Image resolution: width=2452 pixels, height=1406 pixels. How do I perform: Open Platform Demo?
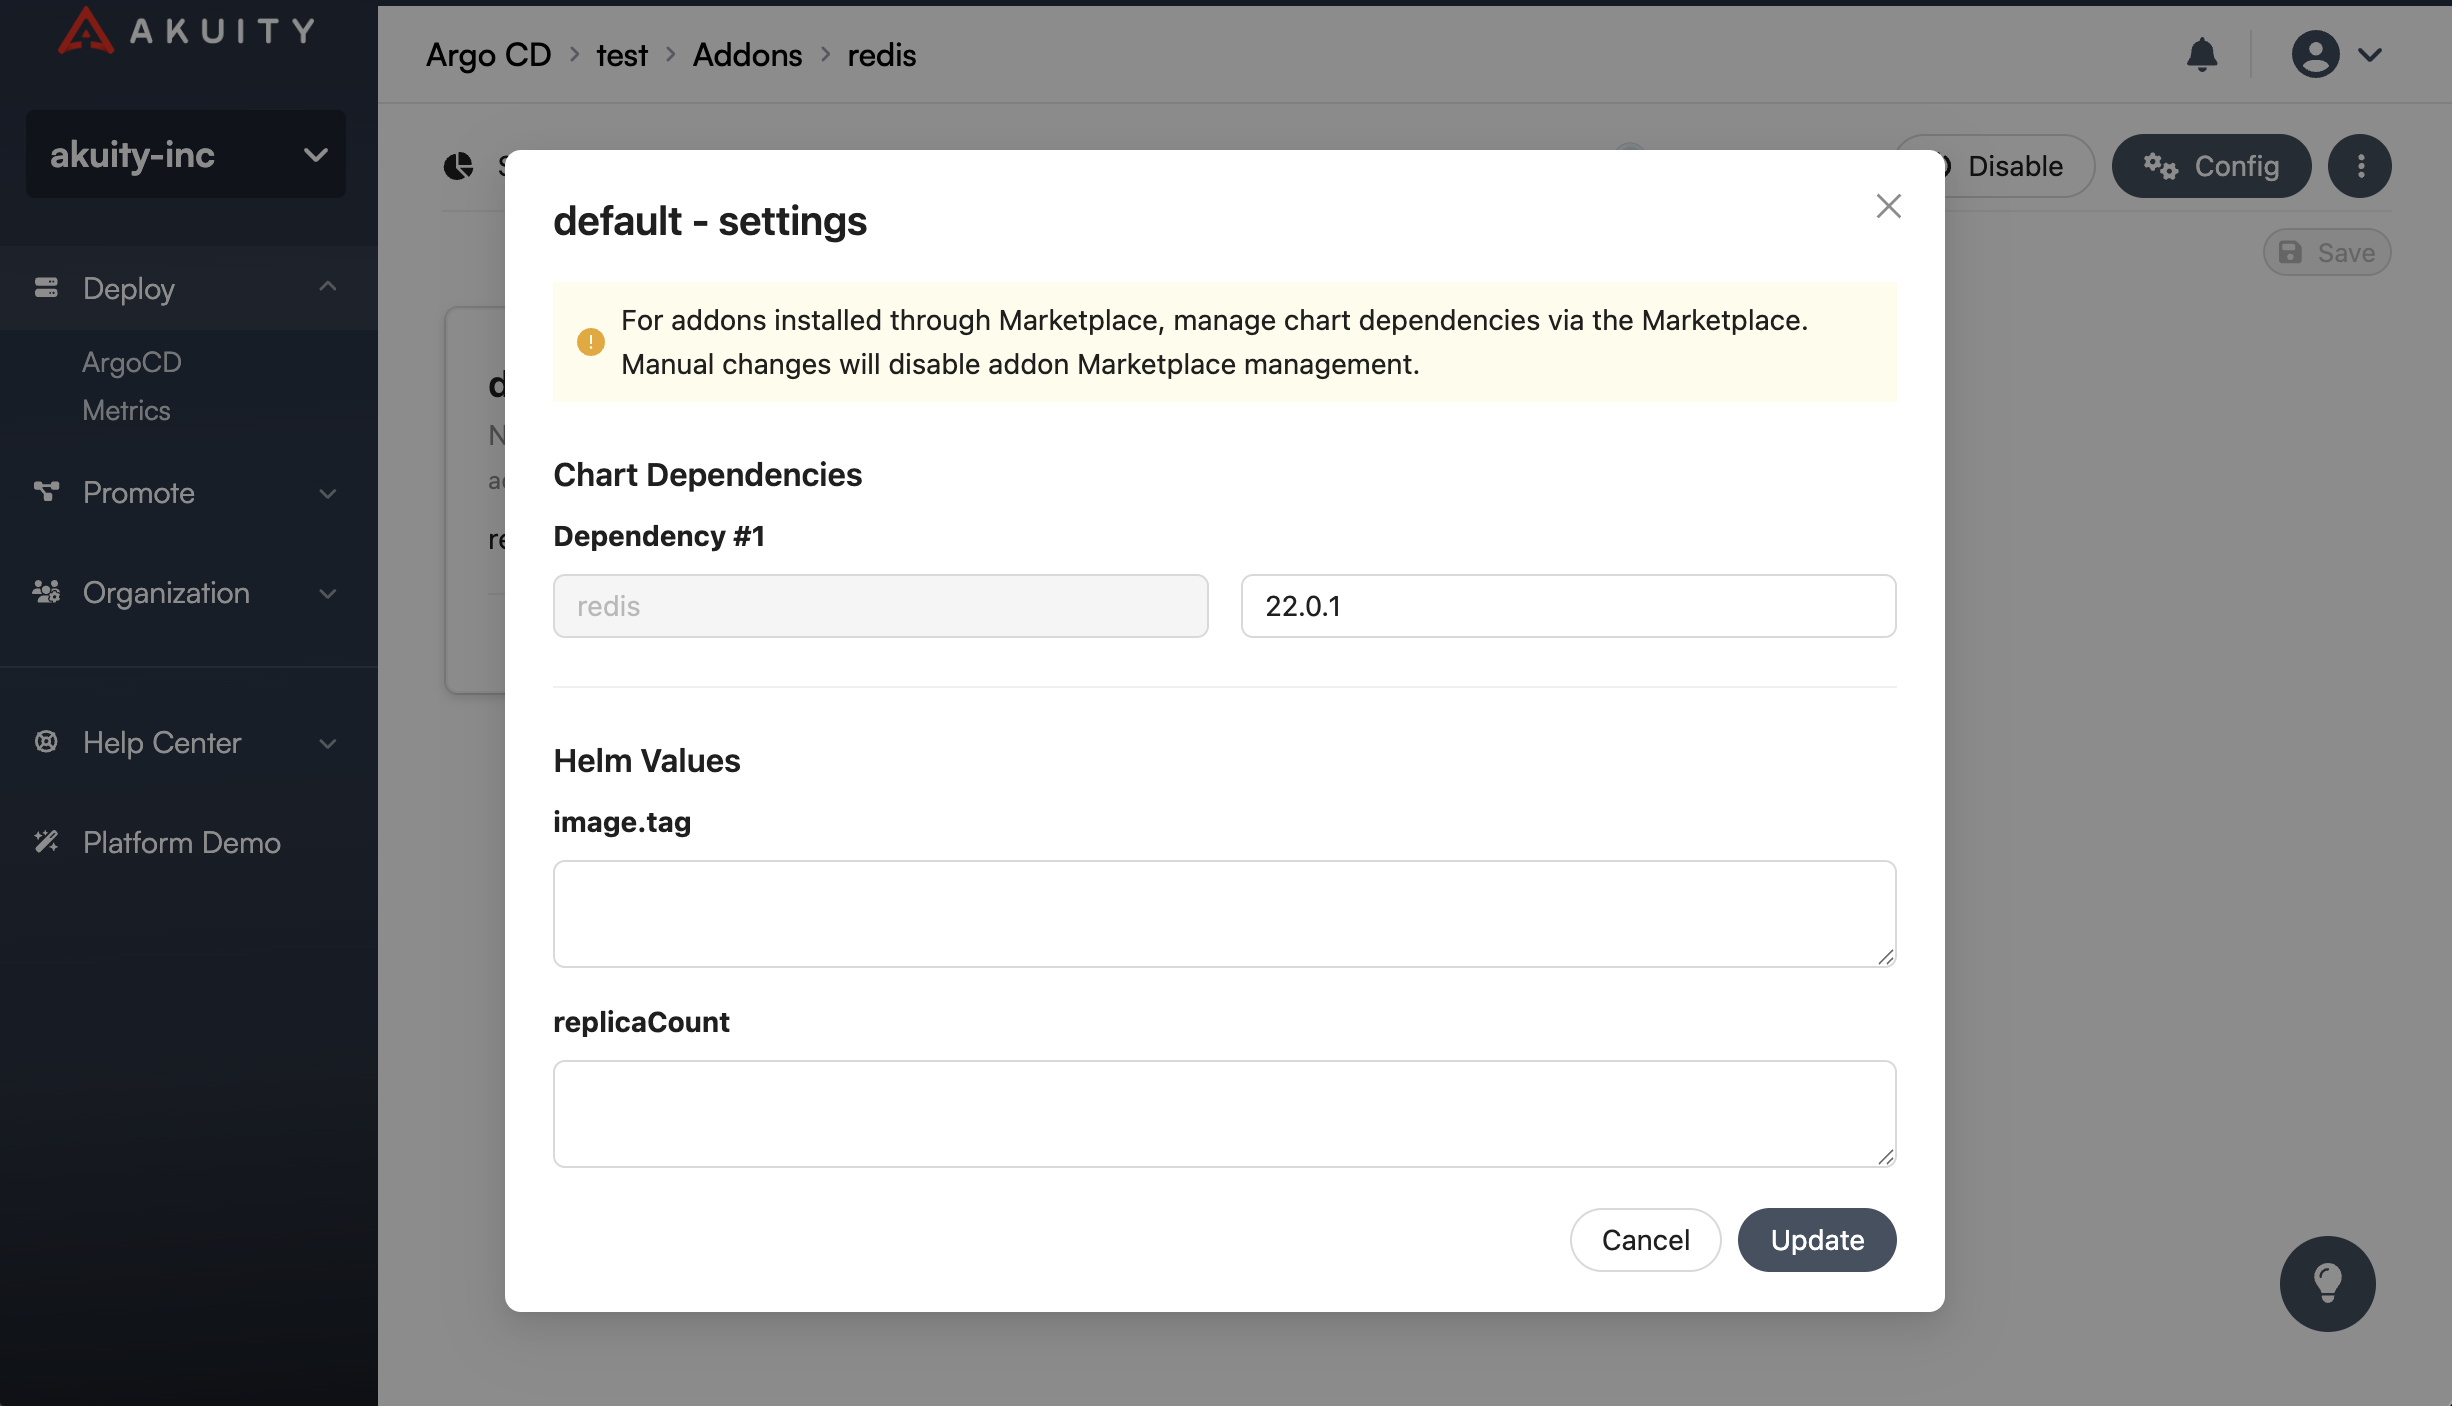pos(182,842)
